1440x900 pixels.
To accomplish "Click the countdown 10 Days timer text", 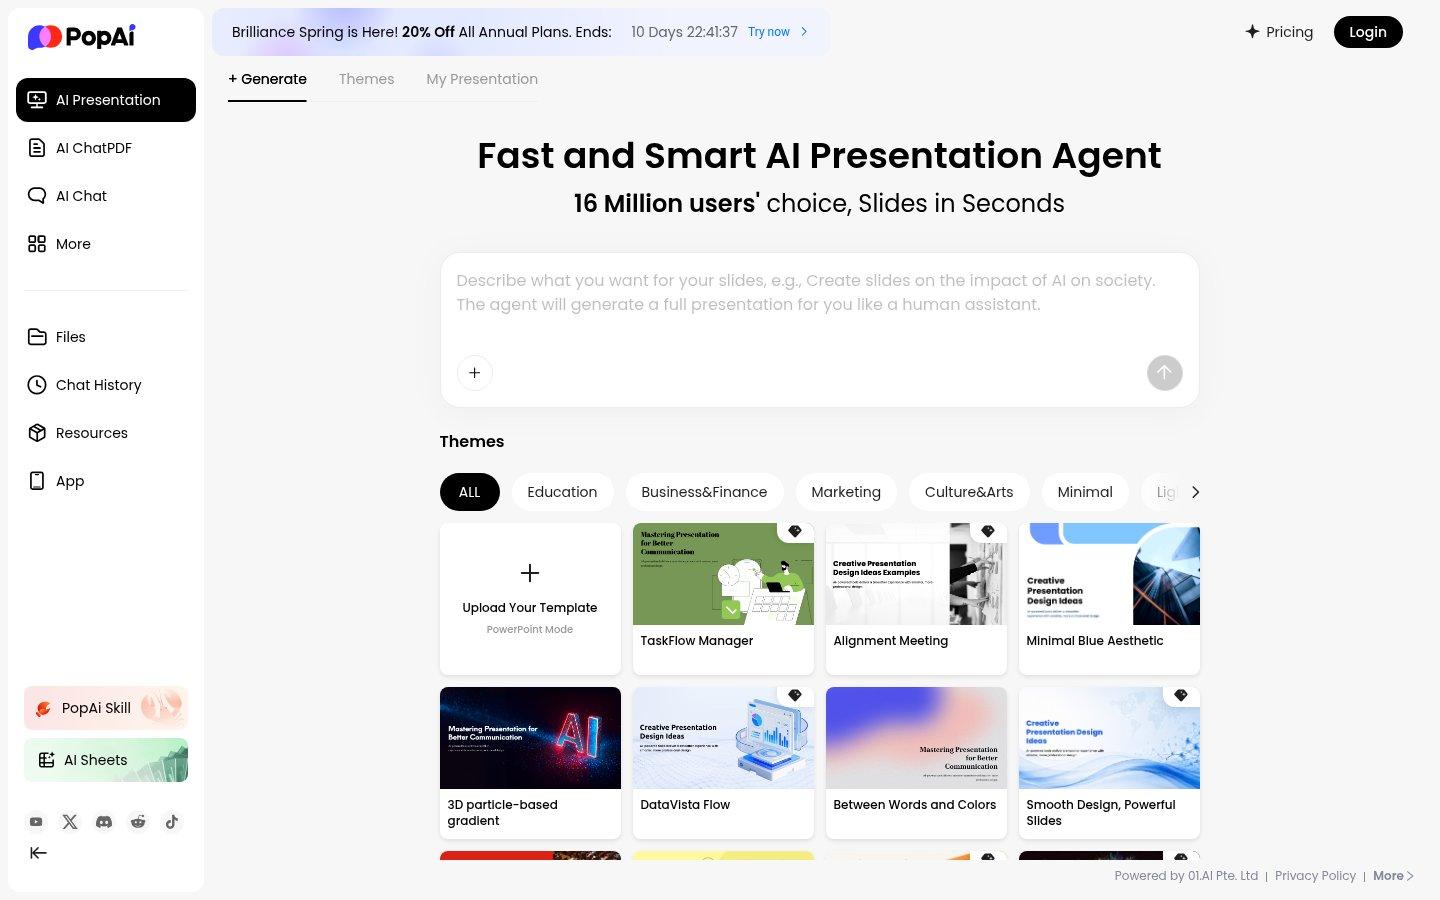I will 684,32.
